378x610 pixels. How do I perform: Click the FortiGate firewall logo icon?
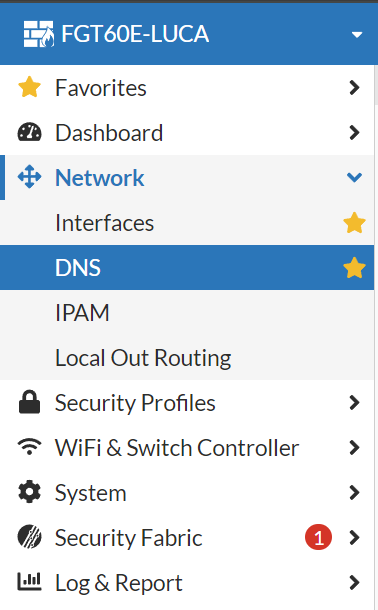click(38, 34)
